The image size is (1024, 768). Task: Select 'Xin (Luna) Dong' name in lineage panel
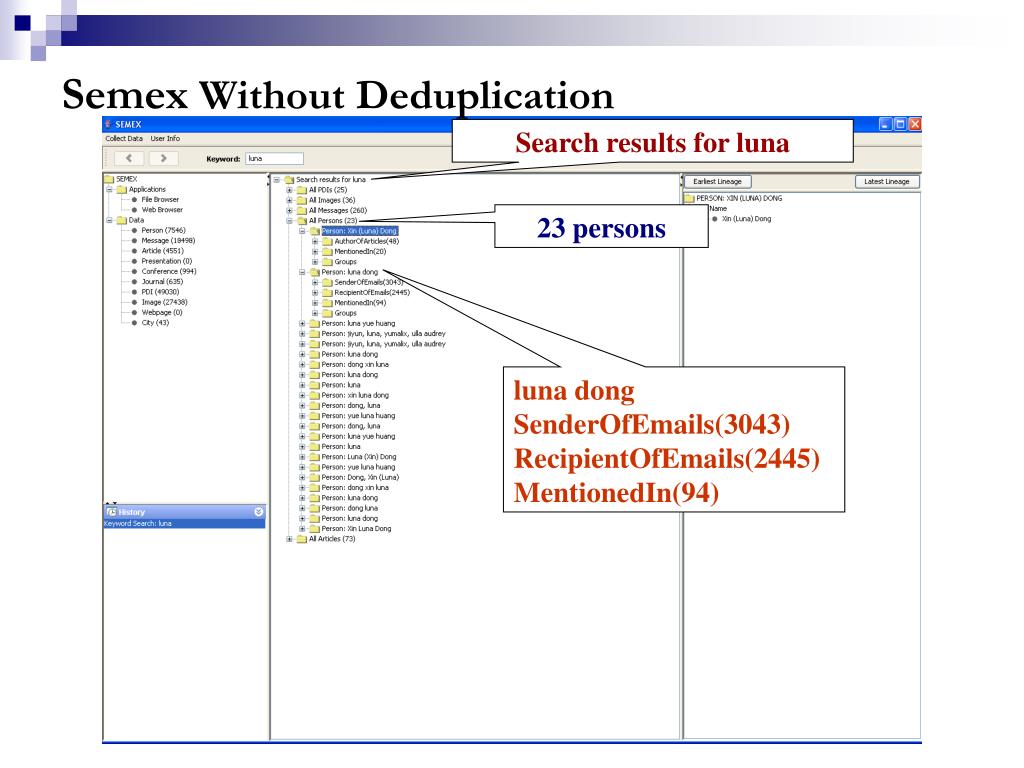click(746, 219)
